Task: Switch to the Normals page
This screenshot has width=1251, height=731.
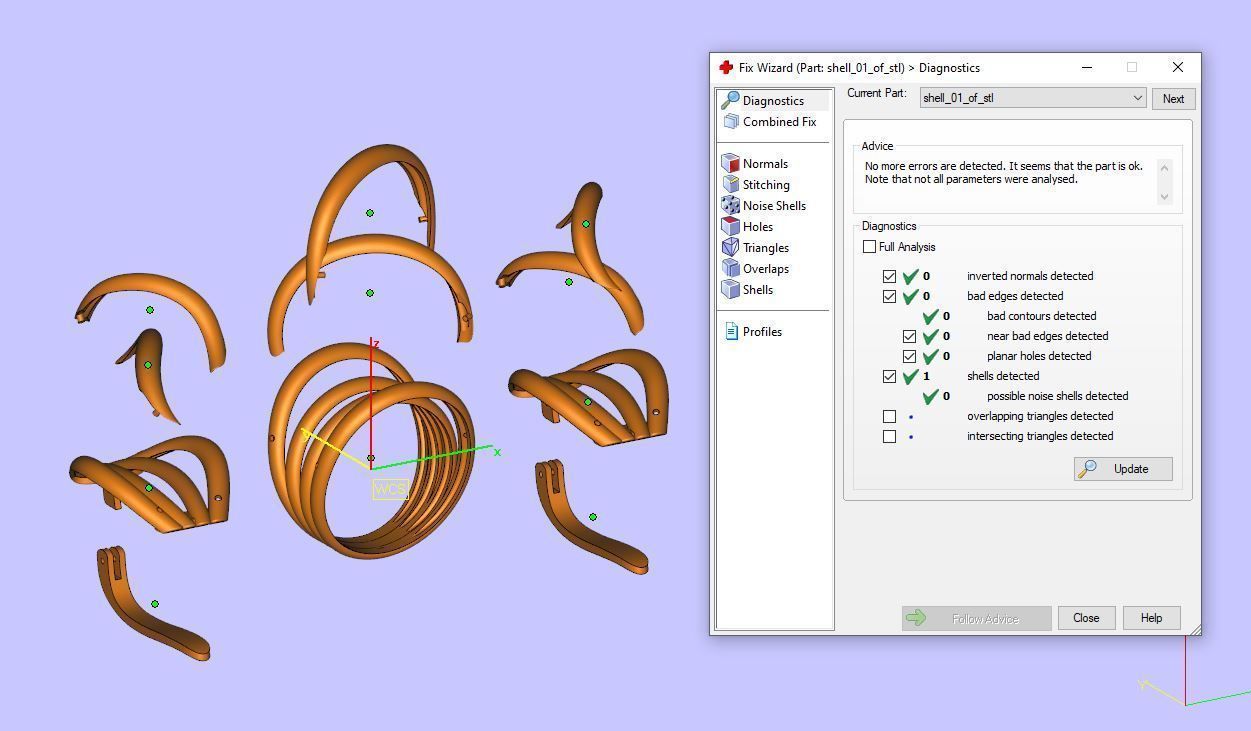Action: pyautogui.click(x=765, y=164)
